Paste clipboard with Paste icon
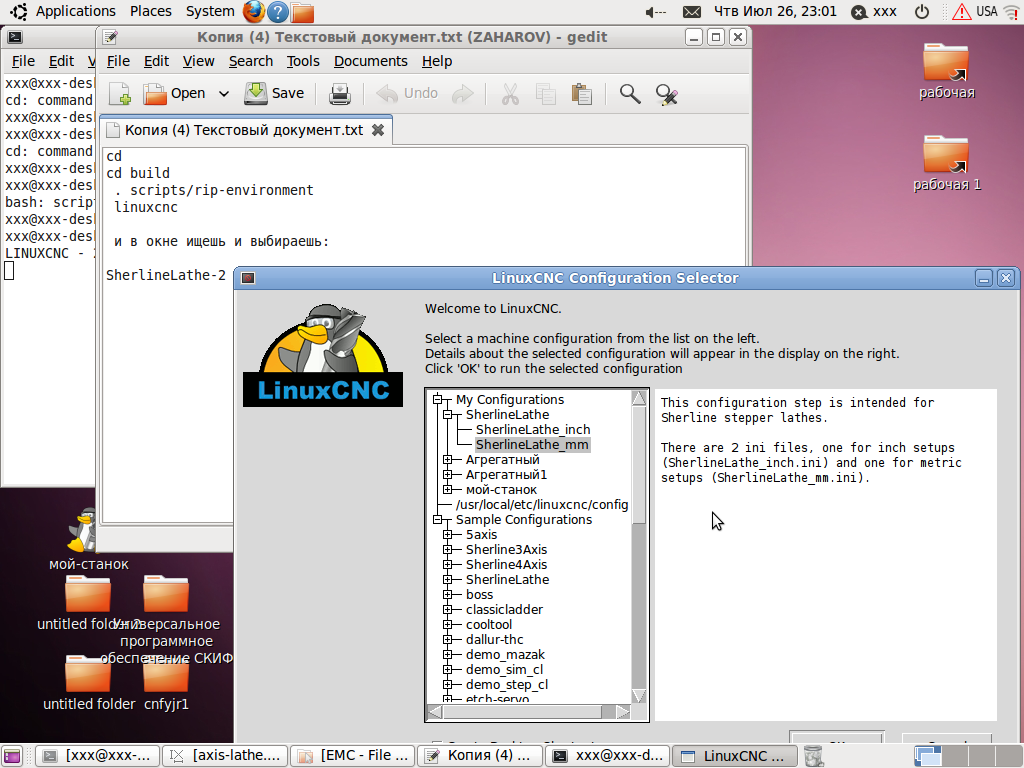Screen dimensions: 1024x768 pyautogui.click(x=581, y=94)
